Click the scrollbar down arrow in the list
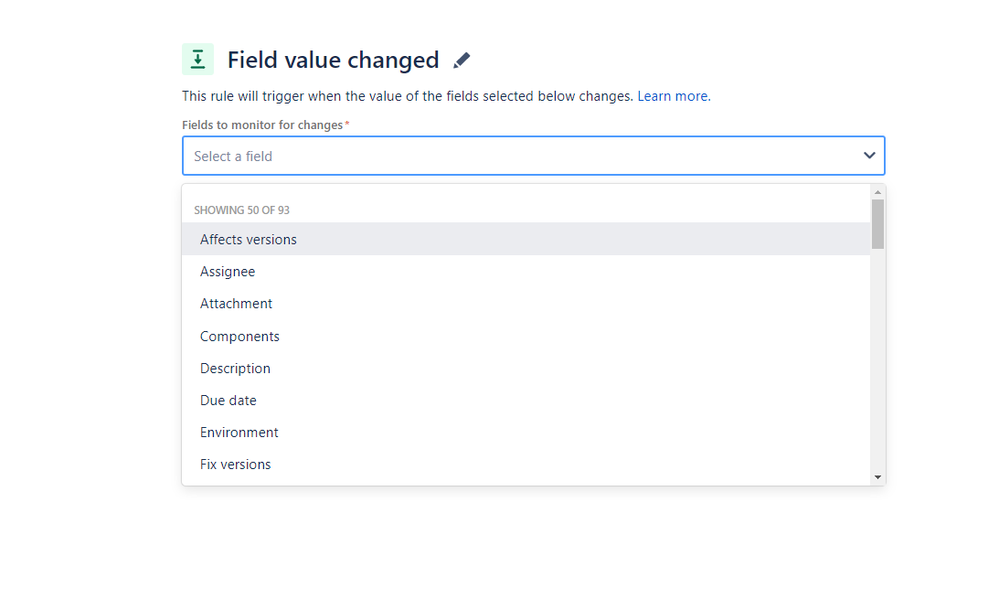Viewport: 999px width, 611px height. (877, 477)
